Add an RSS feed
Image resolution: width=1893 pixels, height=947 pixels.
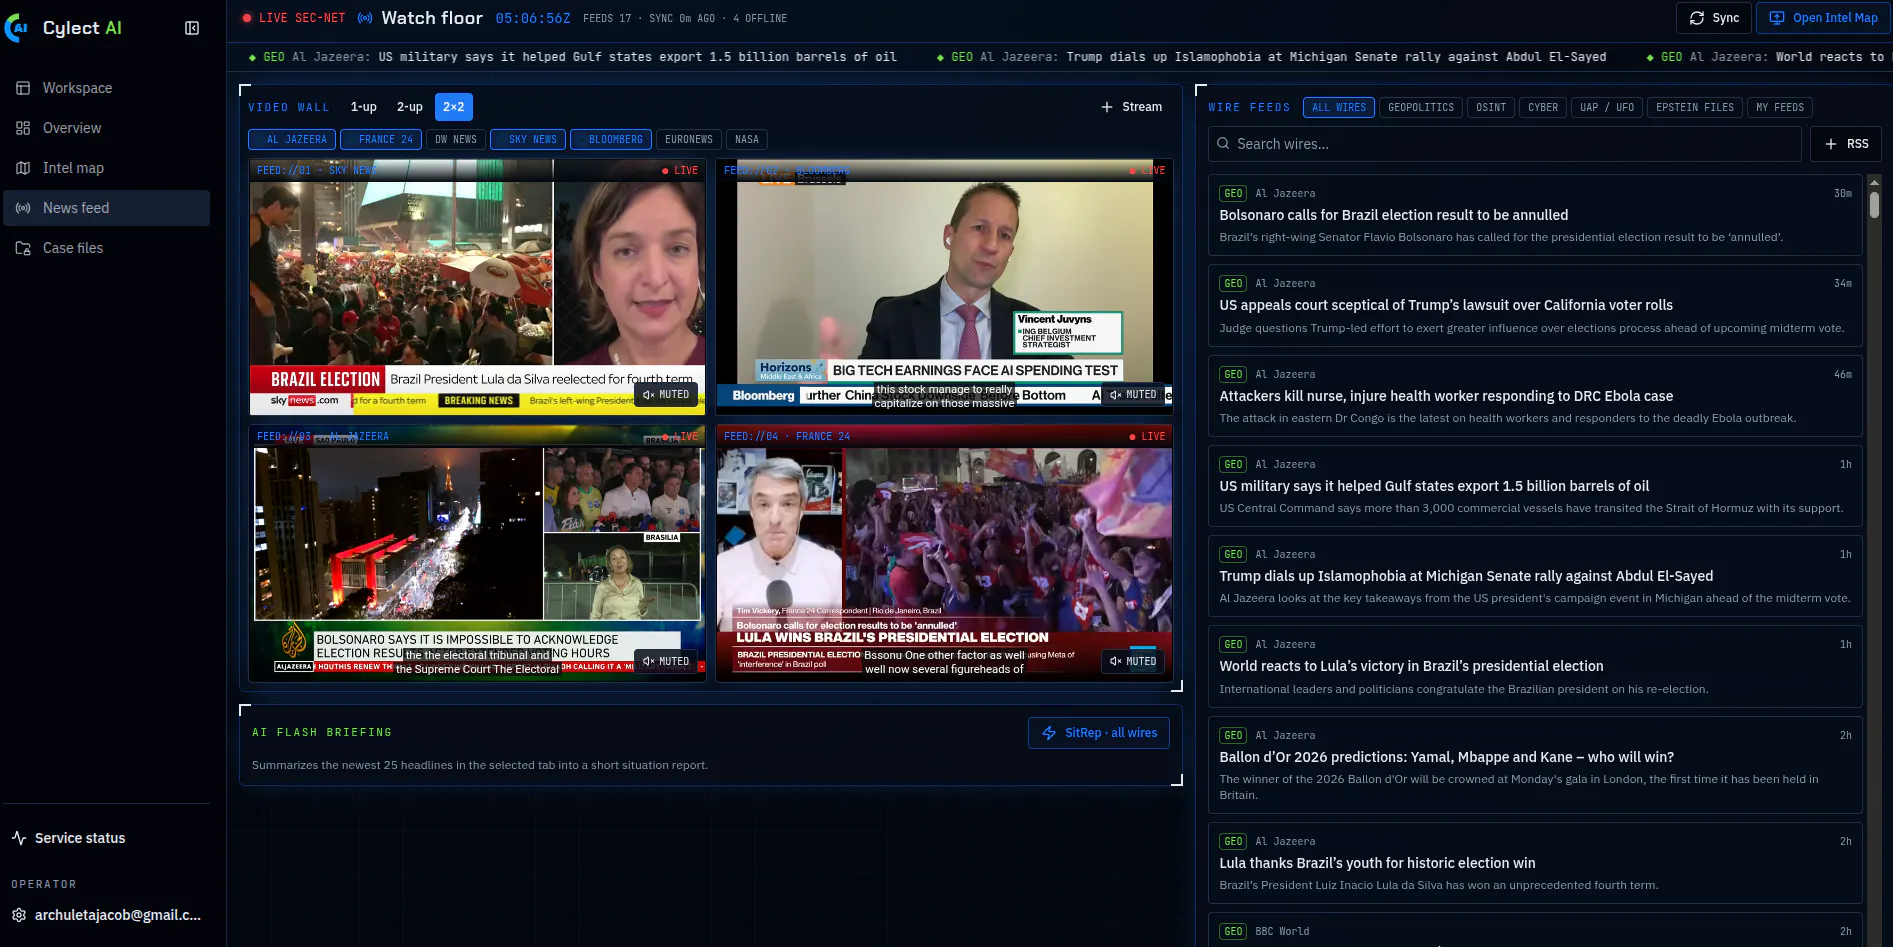(x=1846, y=144)
